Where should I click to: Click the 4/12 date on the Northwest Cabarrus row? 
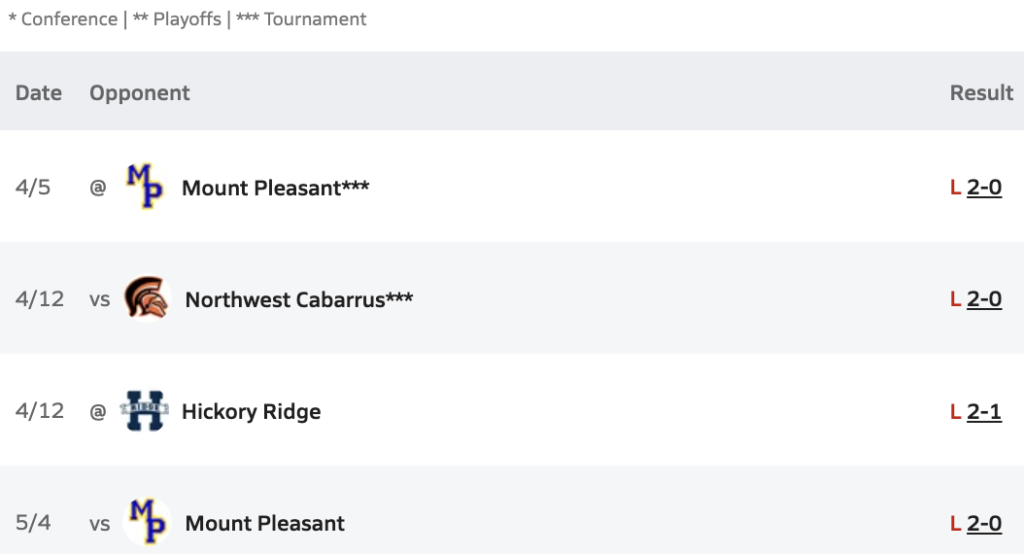click(x=40, y=299)
